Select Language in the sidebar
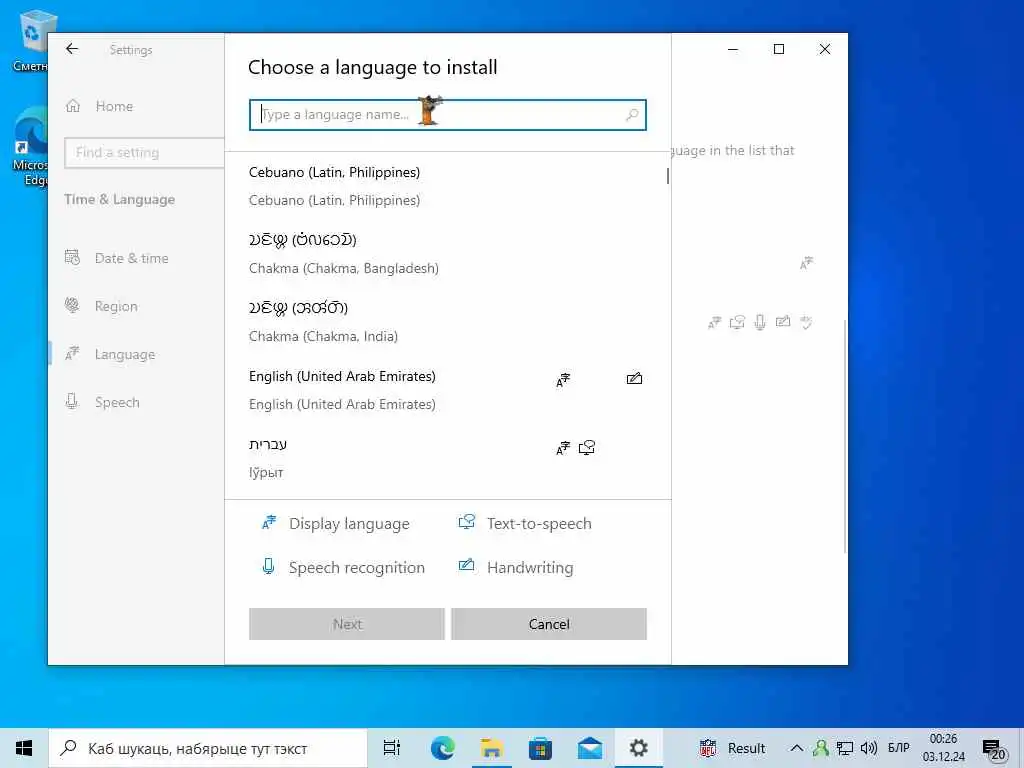 125,355
